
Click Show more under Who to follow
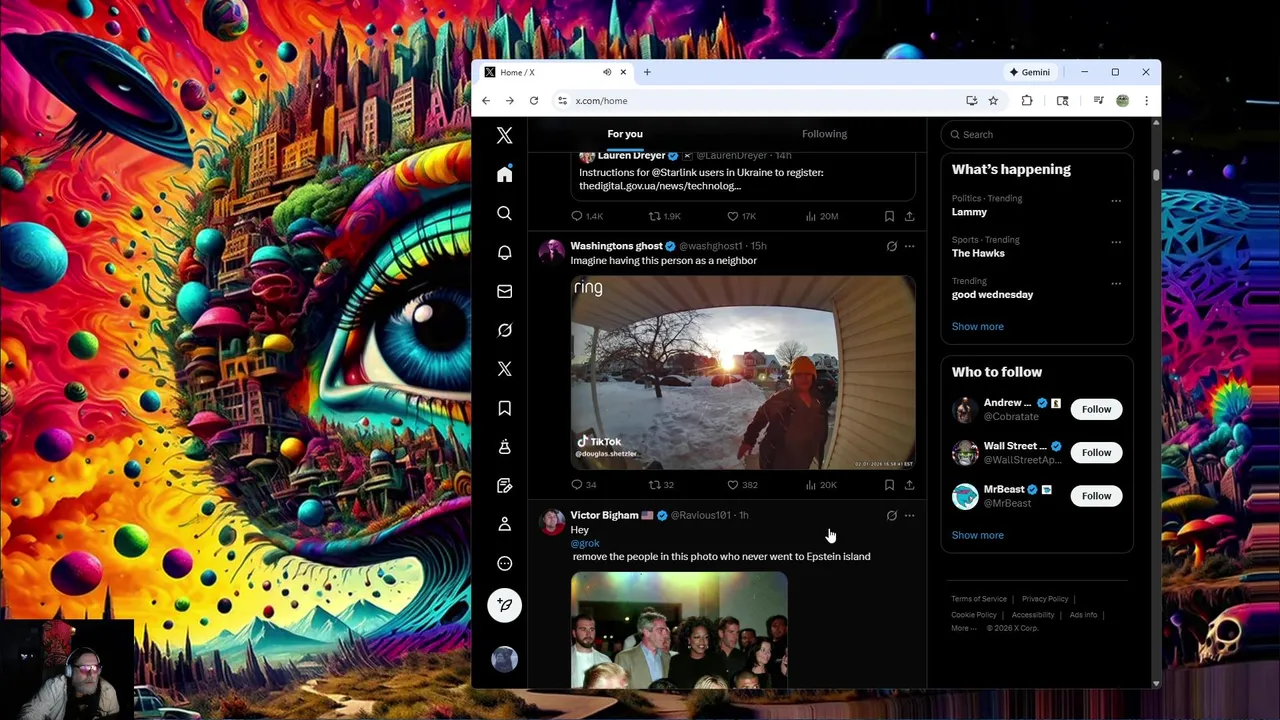(977, 535)
